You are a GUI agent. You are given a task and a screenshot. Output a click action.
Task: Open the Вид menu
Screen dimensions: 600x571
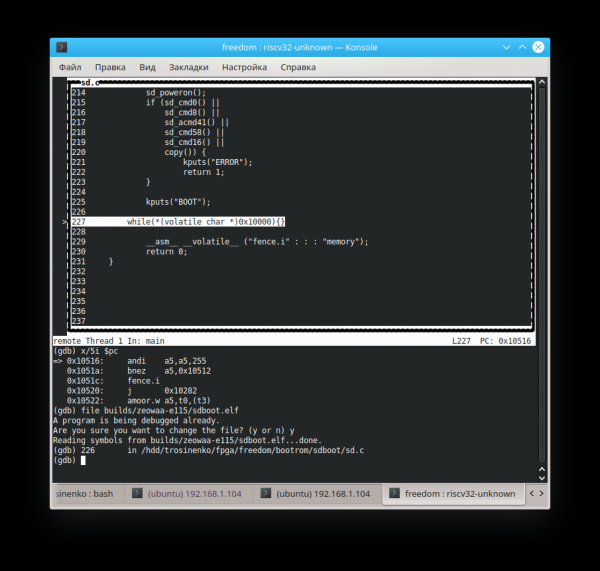[147, 67]
